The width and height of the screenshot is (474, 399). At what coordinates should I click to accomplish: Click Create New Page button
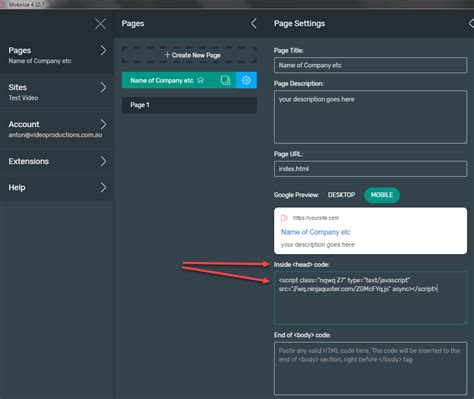point(189,55)
